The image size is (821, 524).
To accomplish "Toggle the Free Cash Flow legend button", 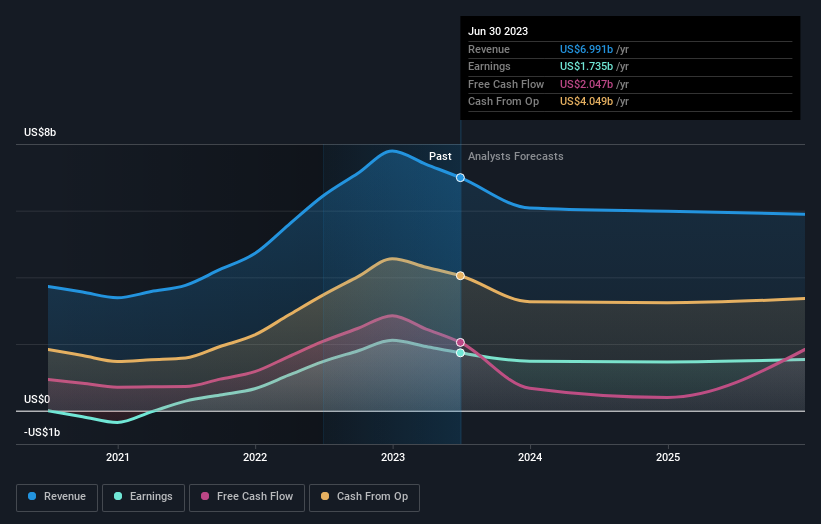I will (x=247, y=497).
